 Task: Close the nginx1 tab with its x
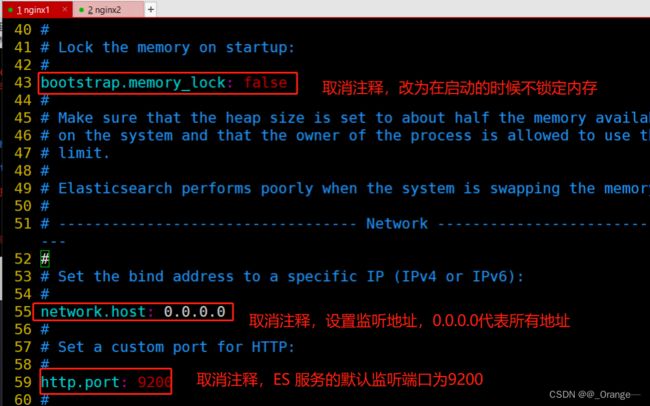tap(65, 9)
